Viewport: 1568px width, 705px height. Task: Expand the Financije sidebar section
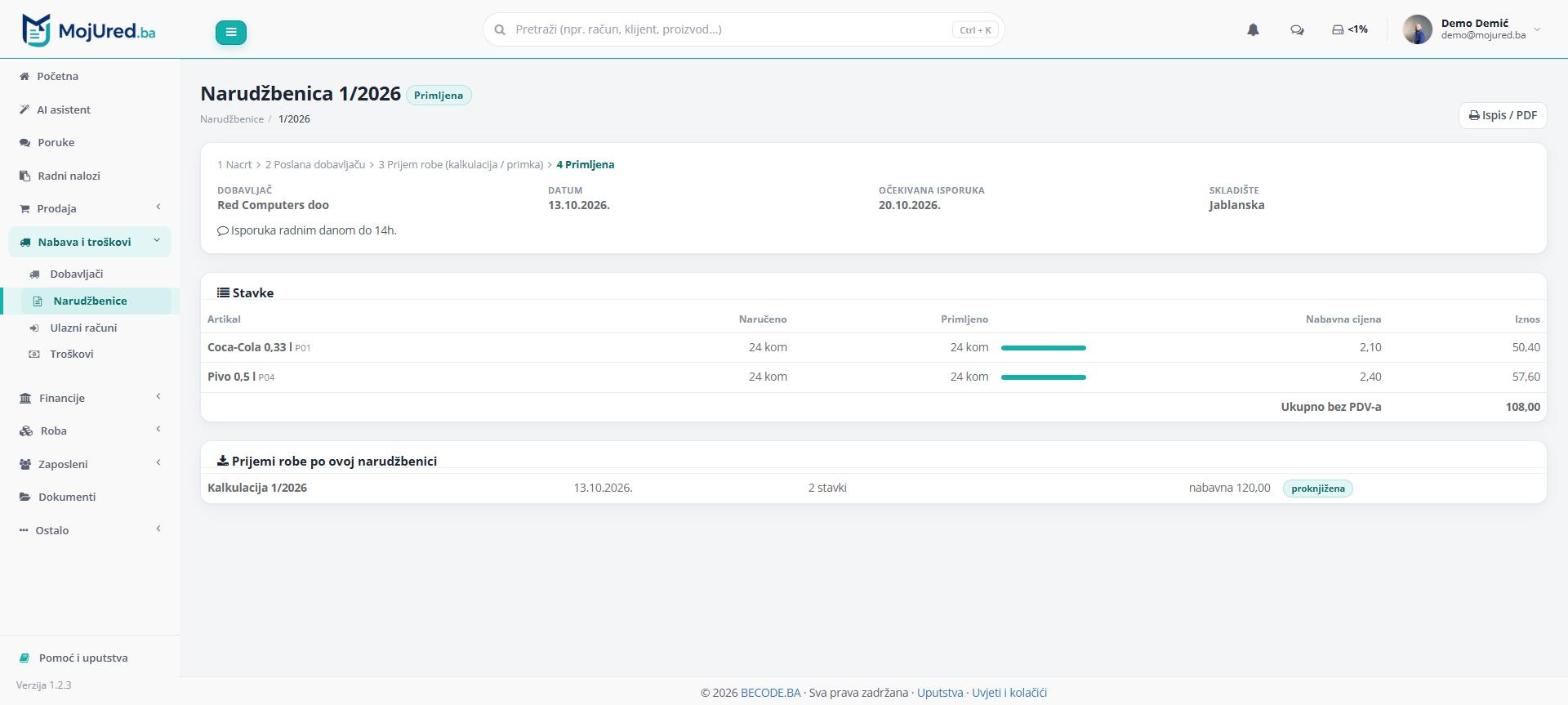coord(90,398)
